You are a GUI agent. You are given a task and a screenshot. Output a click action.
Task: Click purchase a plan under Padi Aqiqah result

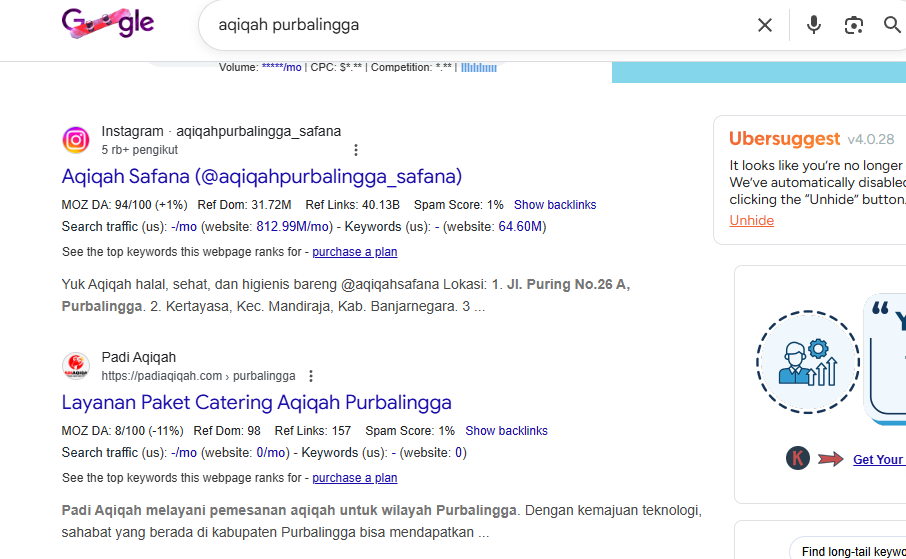click(355, 478)
